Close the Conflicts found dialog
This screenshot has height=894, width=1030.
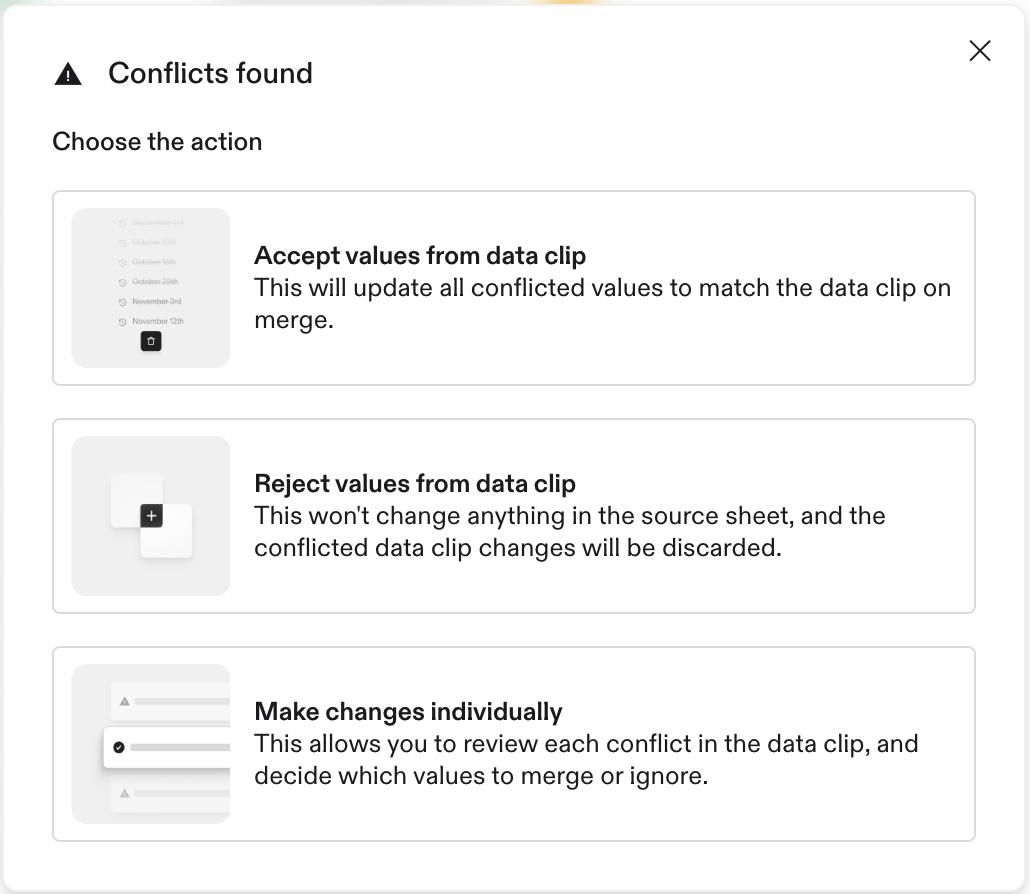point(980,51)
